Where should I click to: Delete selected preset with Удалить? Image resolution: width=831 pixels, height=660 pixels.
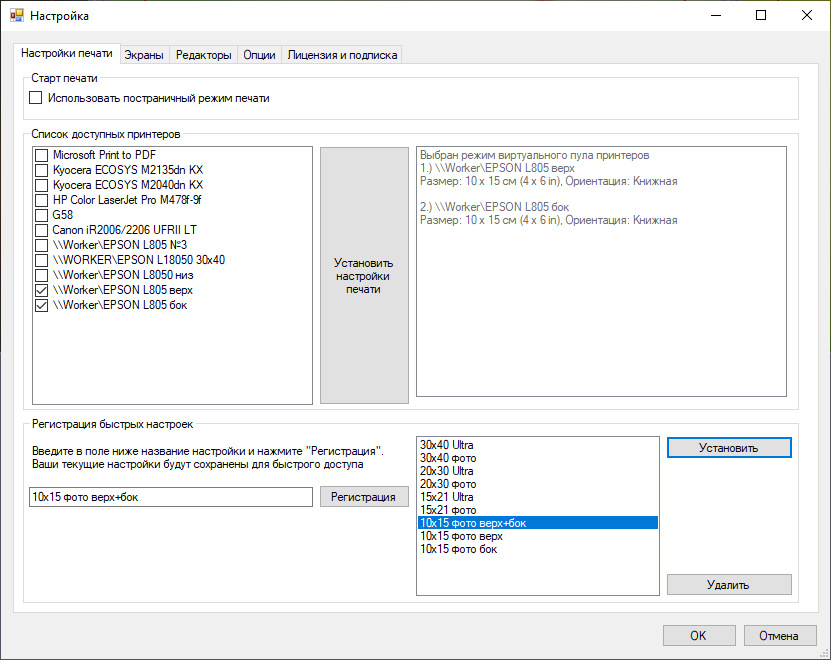point(729,585)
